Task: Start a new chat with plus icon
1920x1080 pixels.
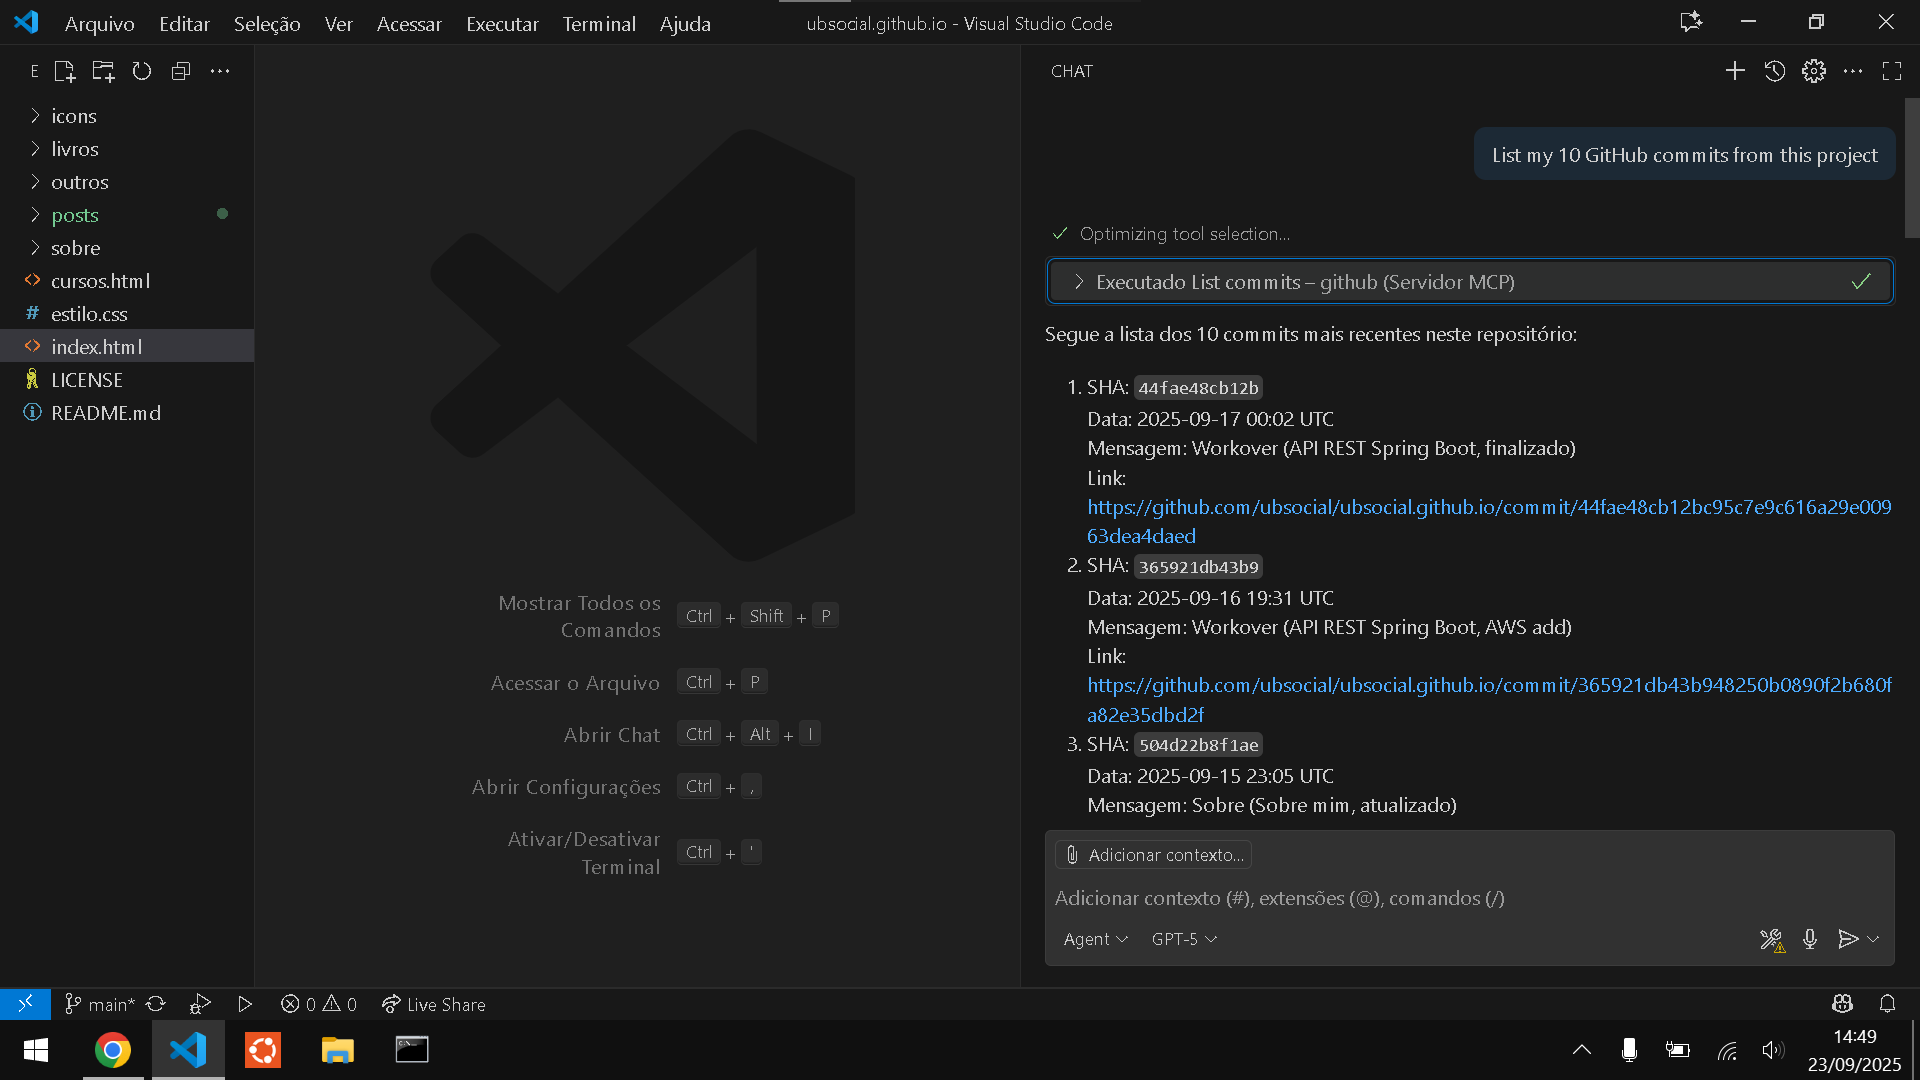Action: [1735, 71]
